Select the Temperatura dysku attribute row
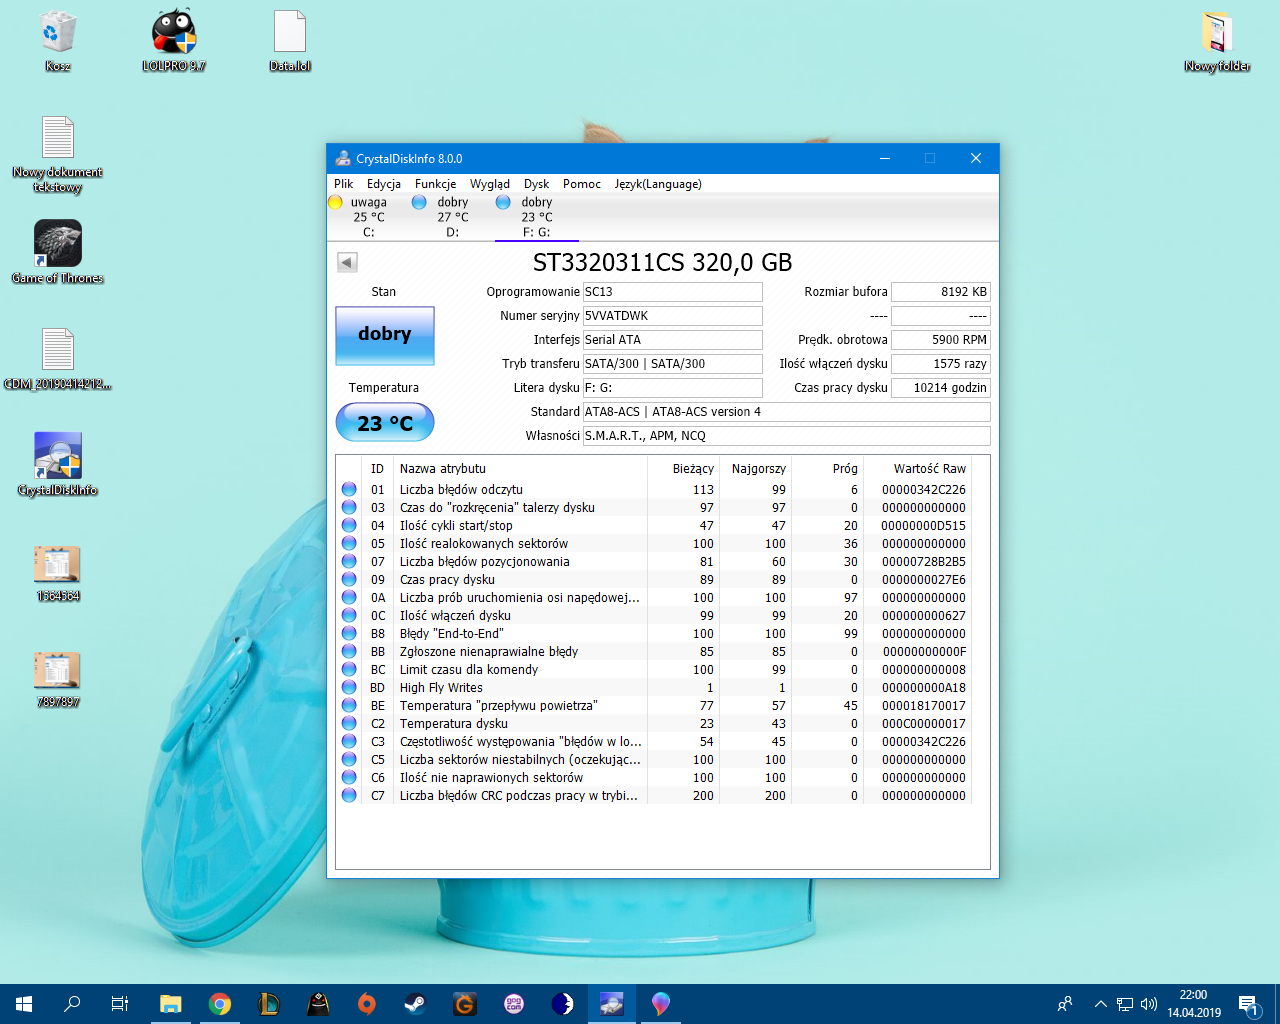 click(654, 724)
